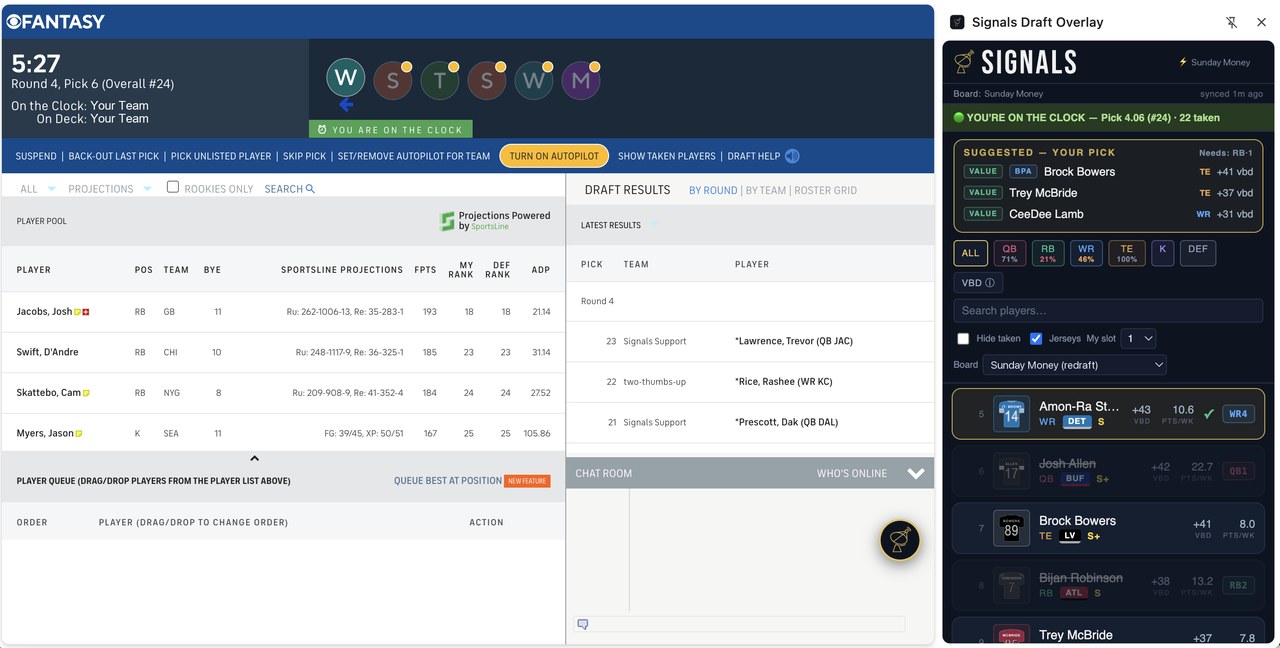
Task: Filter Signals board by DEF
Action: [x=1198, y=253]
